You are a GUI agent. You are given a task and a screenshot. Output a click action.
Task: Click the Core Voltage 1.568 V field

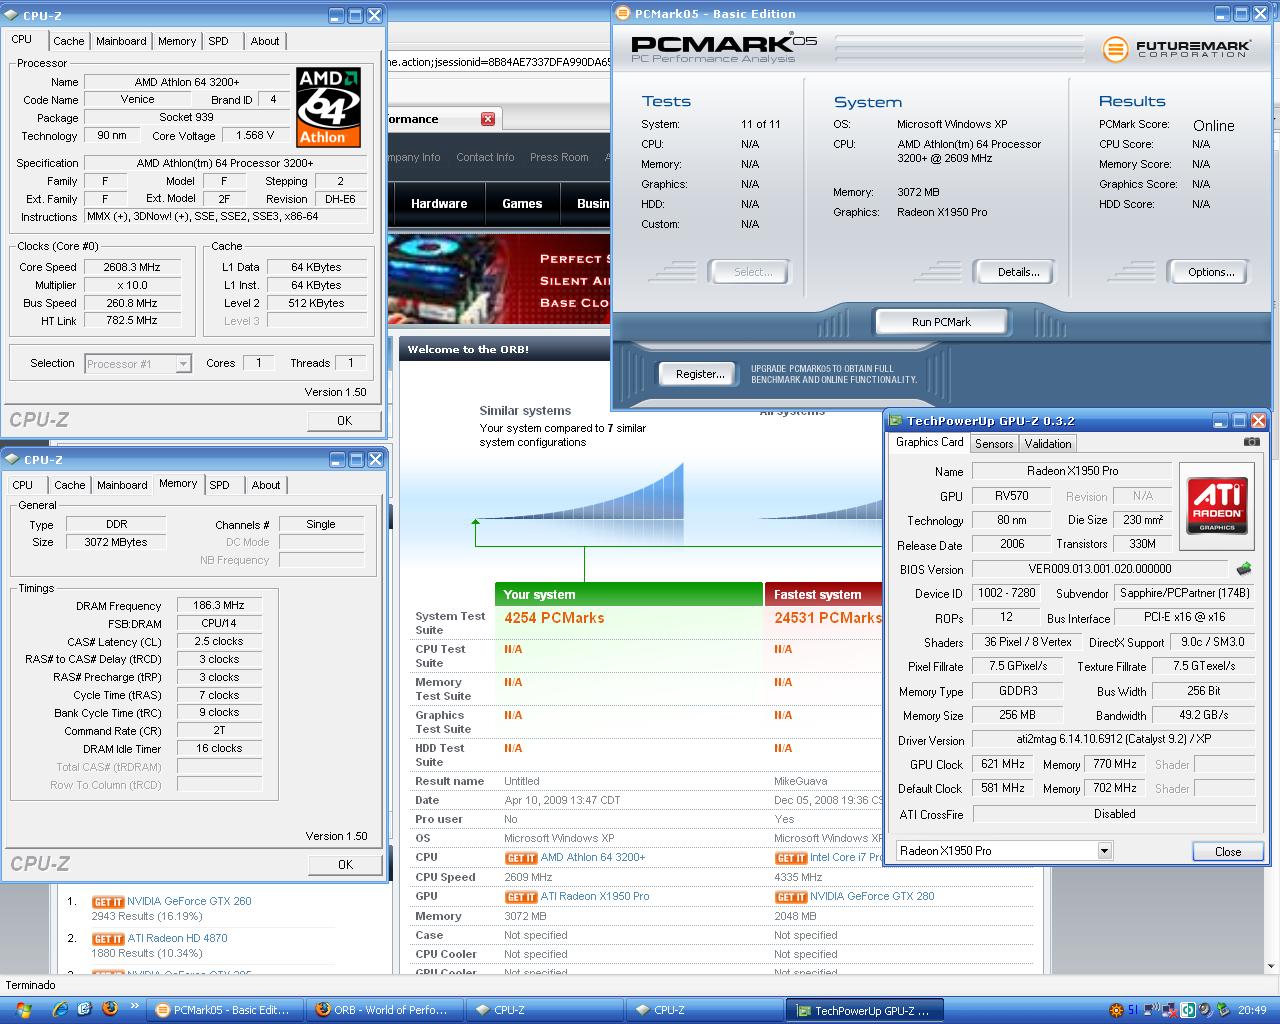coord(256,136)
